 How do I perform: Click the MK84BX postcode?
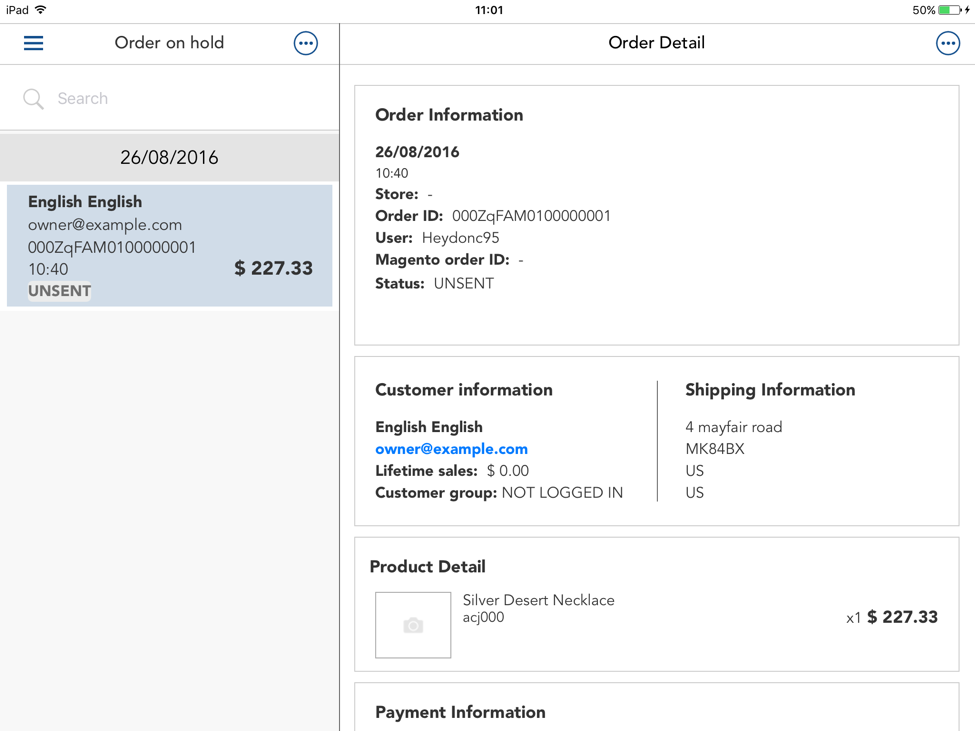pos(714,449)
